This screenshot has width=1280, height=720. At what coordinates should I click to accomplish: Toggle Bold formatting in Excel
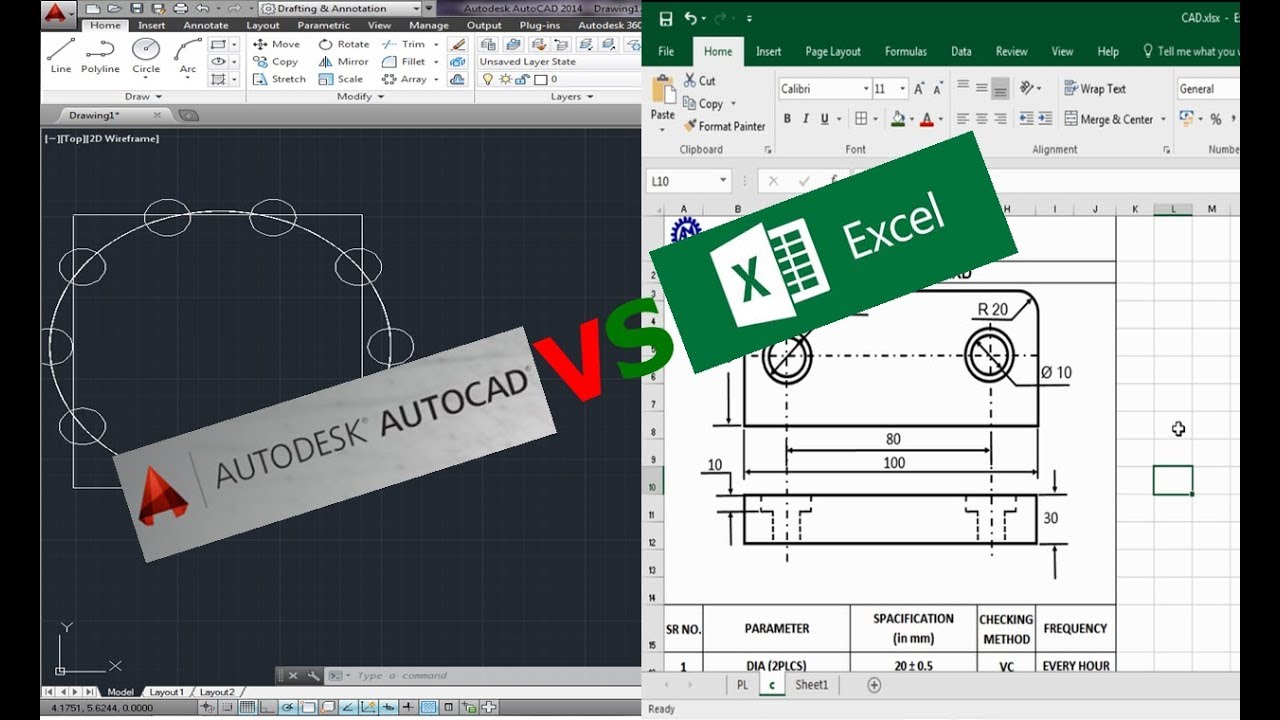pyautogui.click(x=787, y=119)
